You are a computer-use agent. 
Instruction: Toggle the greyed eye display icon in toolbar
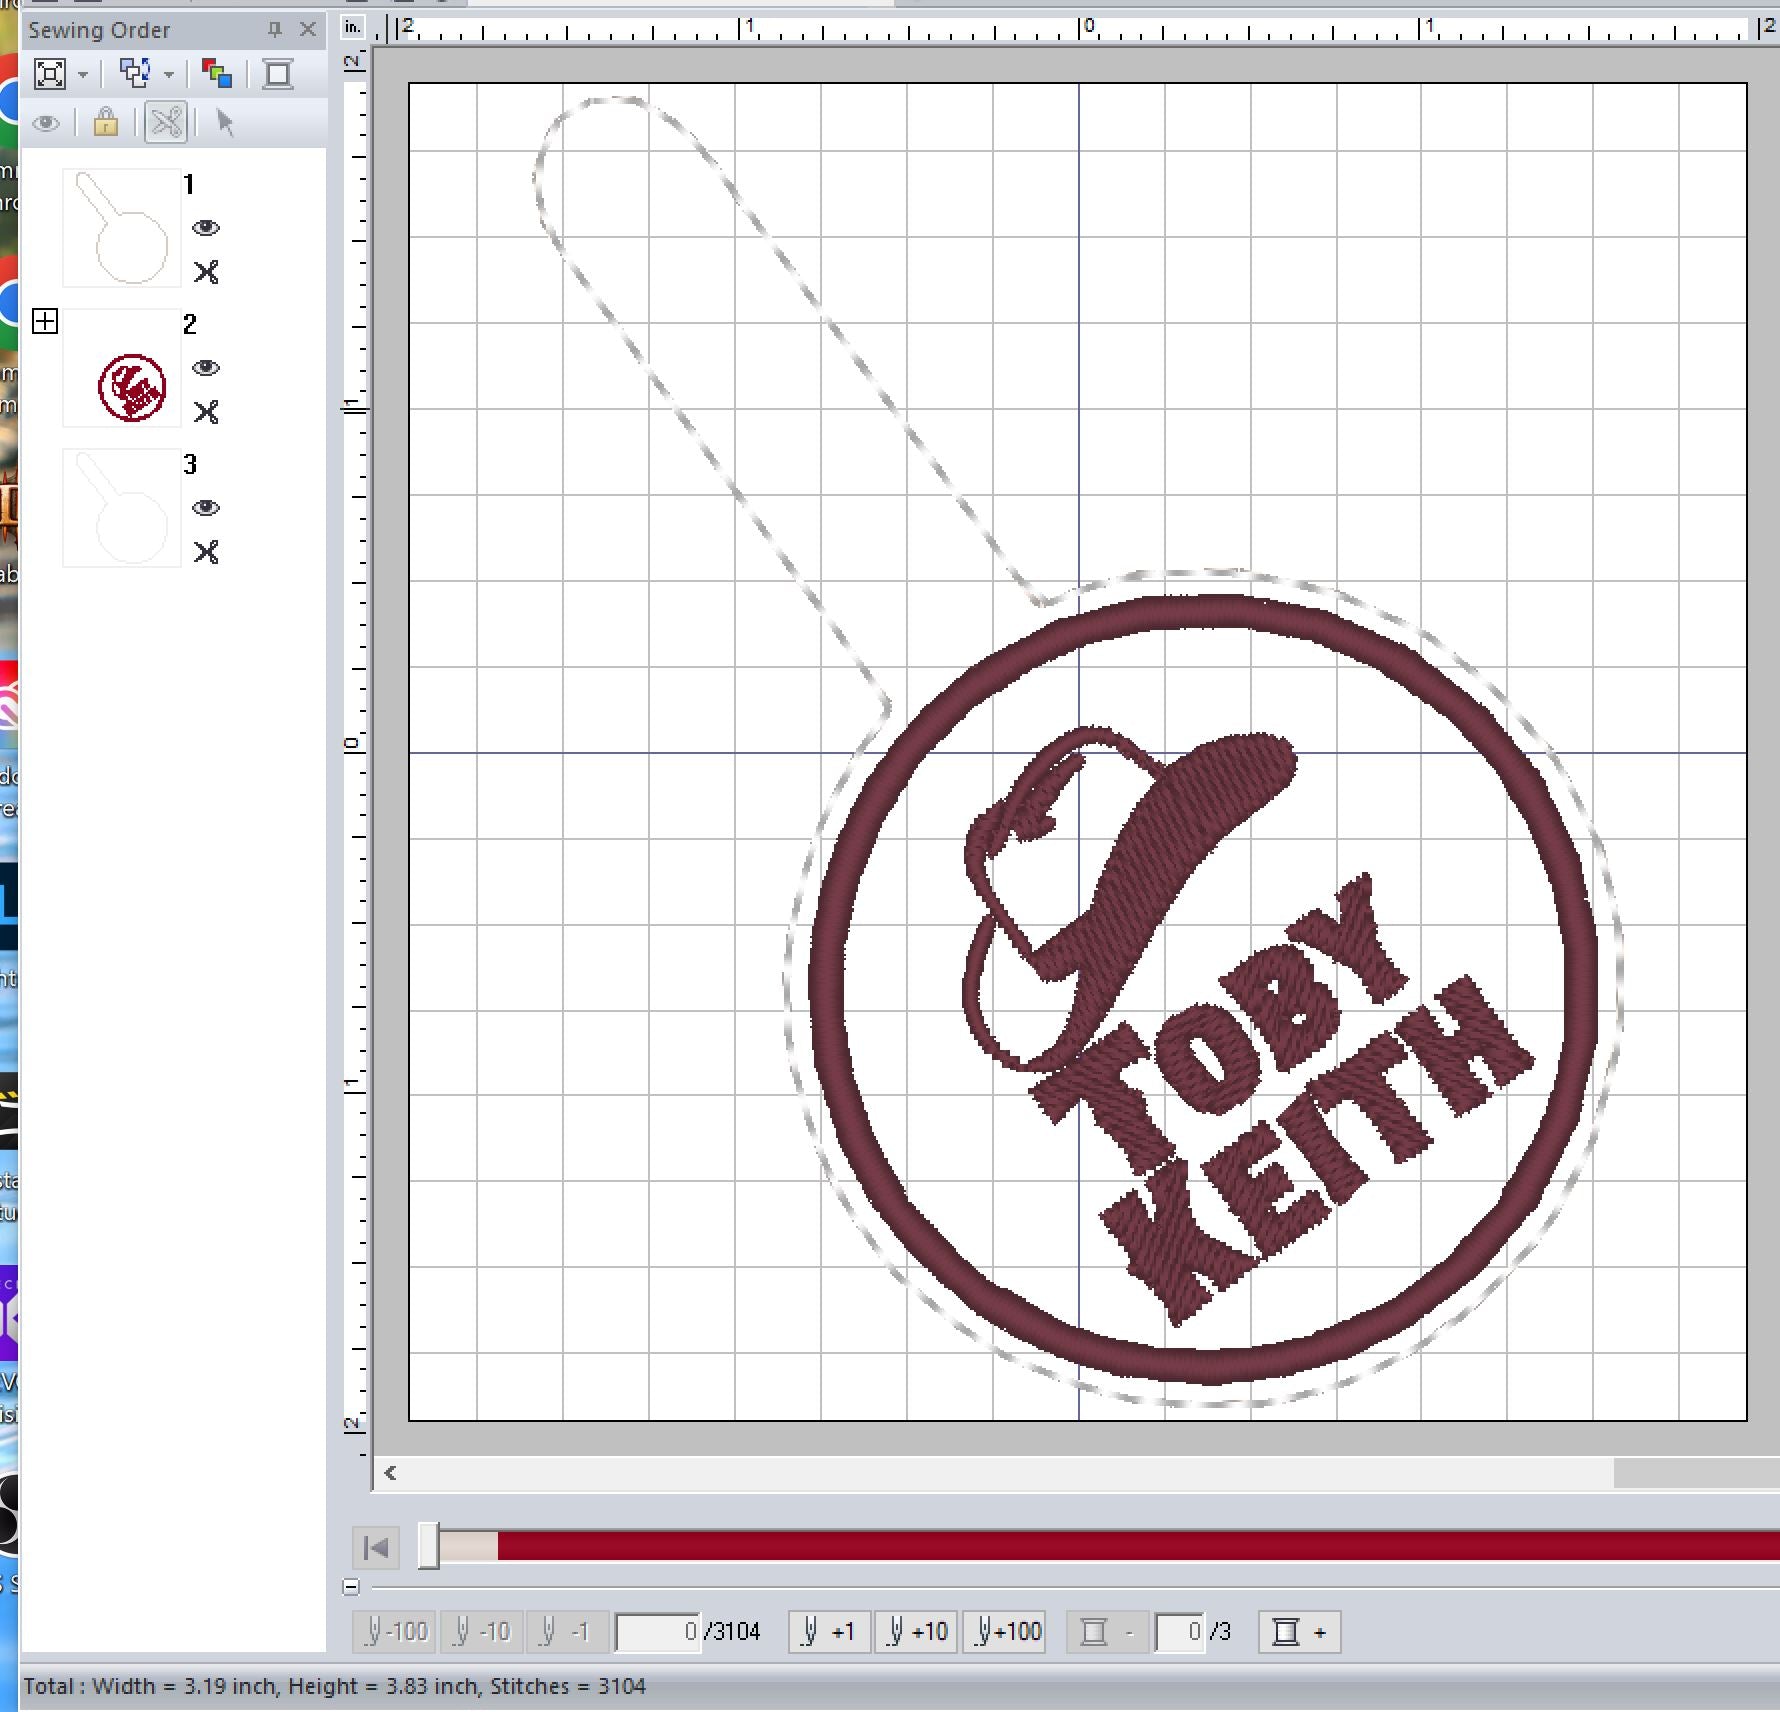point(46,124)
